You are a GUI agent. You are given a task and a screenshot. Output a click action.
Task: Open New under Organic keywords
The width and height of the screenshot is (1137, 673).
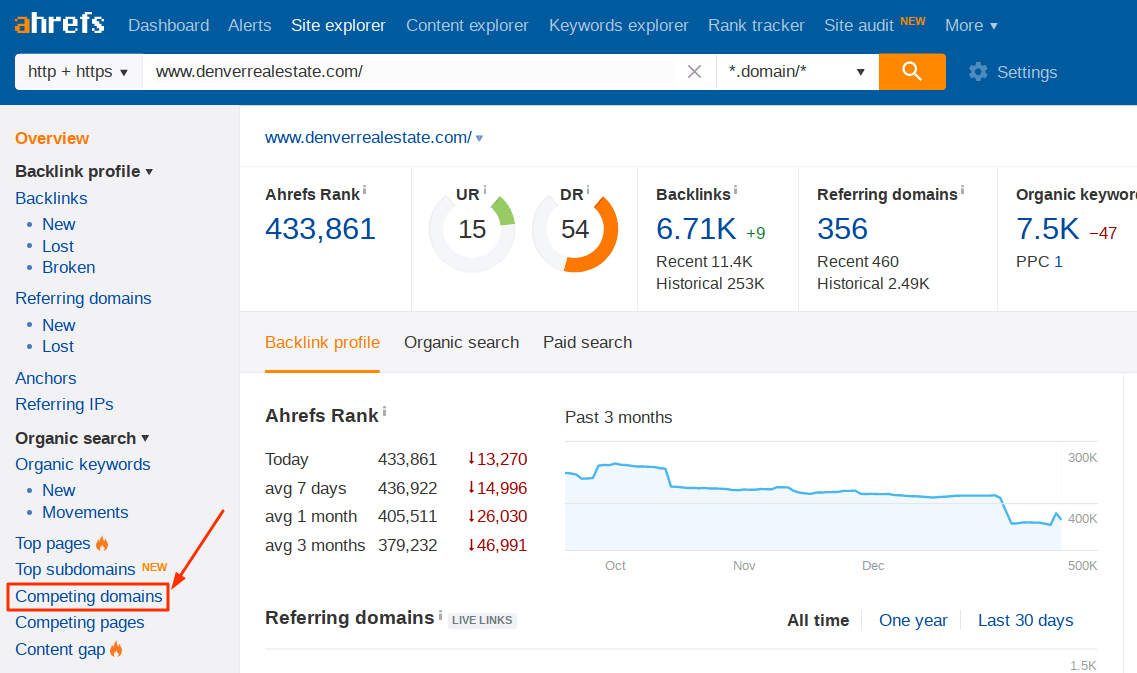click(59, 491)
